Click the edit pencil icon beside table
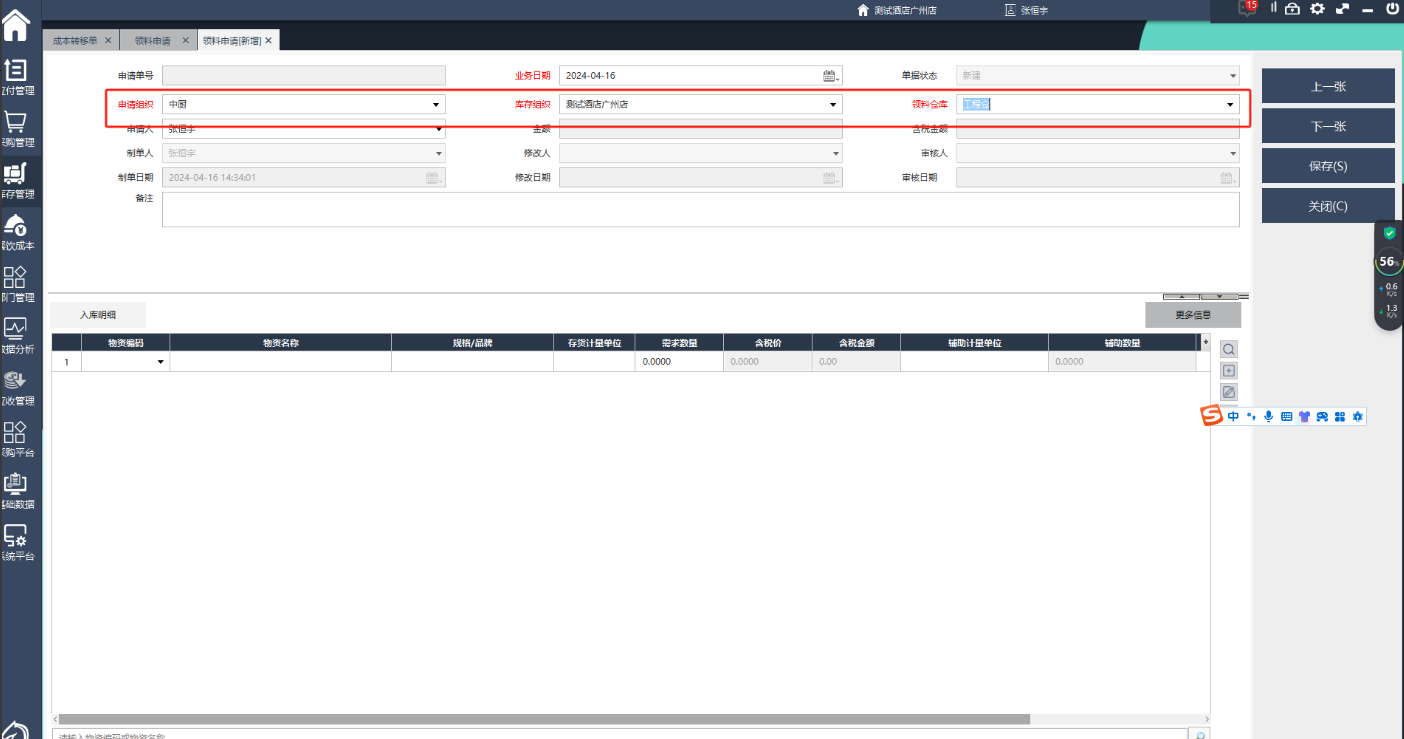The image size is (1404, 739). tap(1229, 392)
